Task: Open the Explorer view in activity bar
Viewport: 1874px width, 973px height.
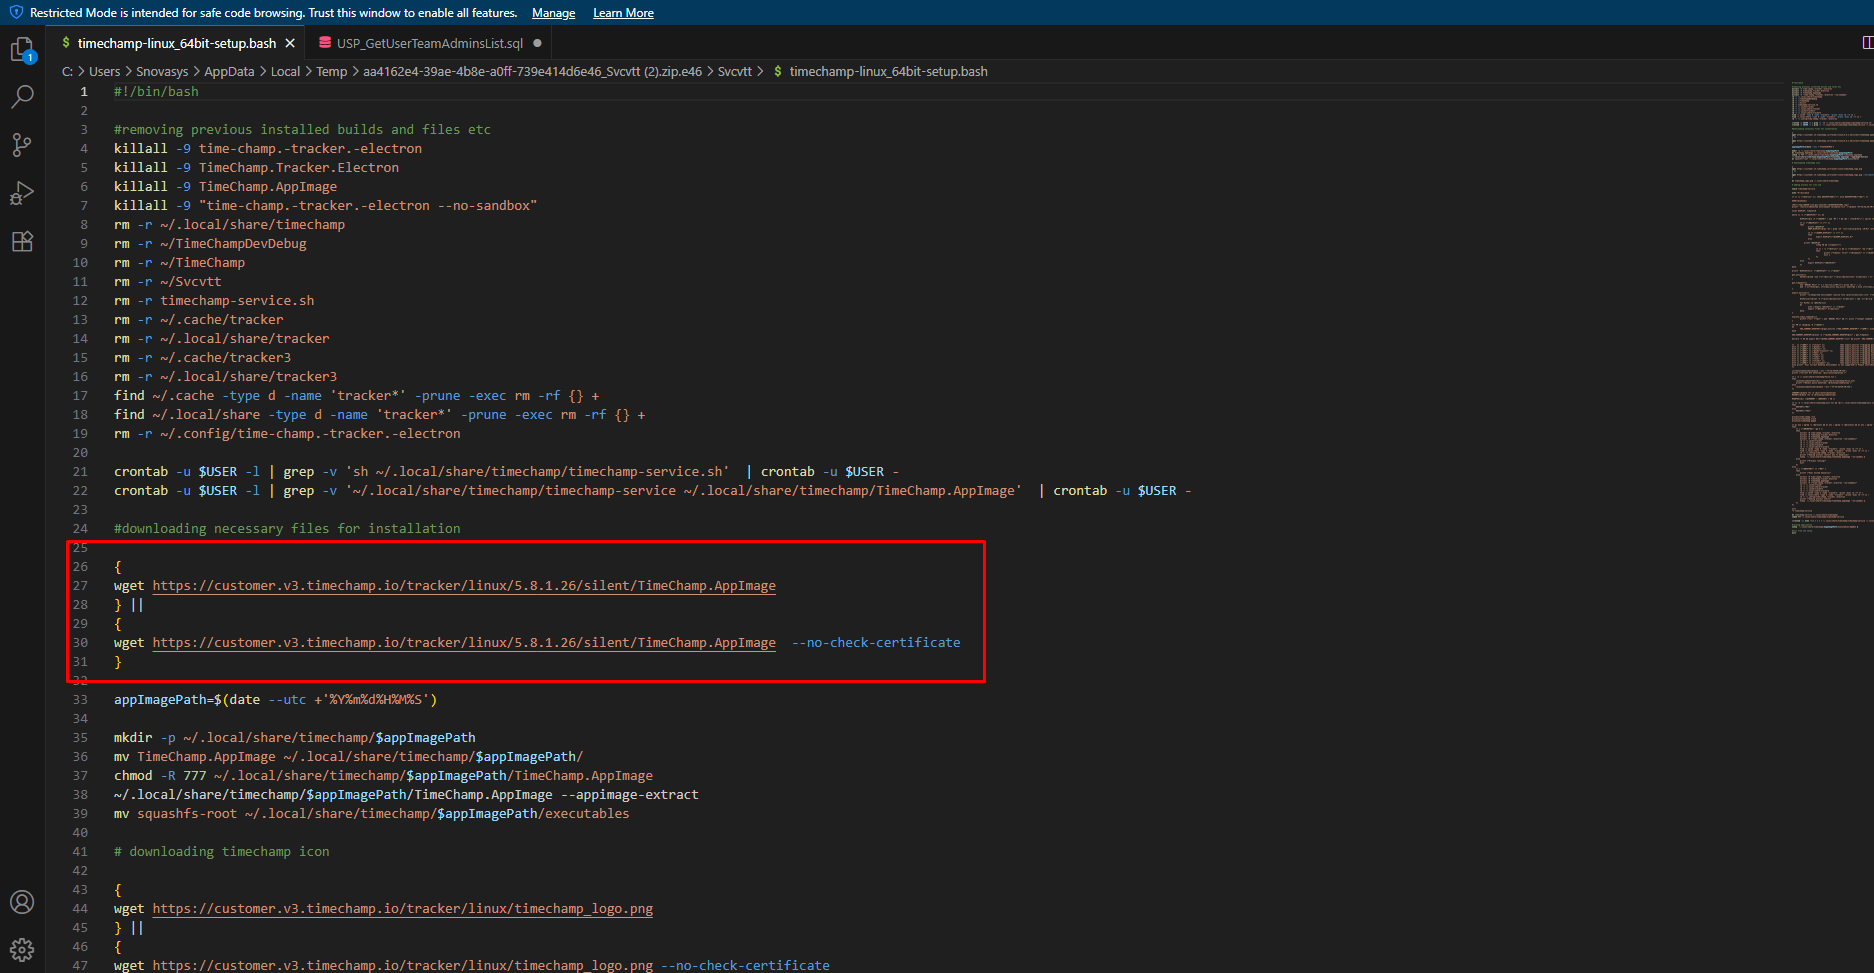Action: 22,49
